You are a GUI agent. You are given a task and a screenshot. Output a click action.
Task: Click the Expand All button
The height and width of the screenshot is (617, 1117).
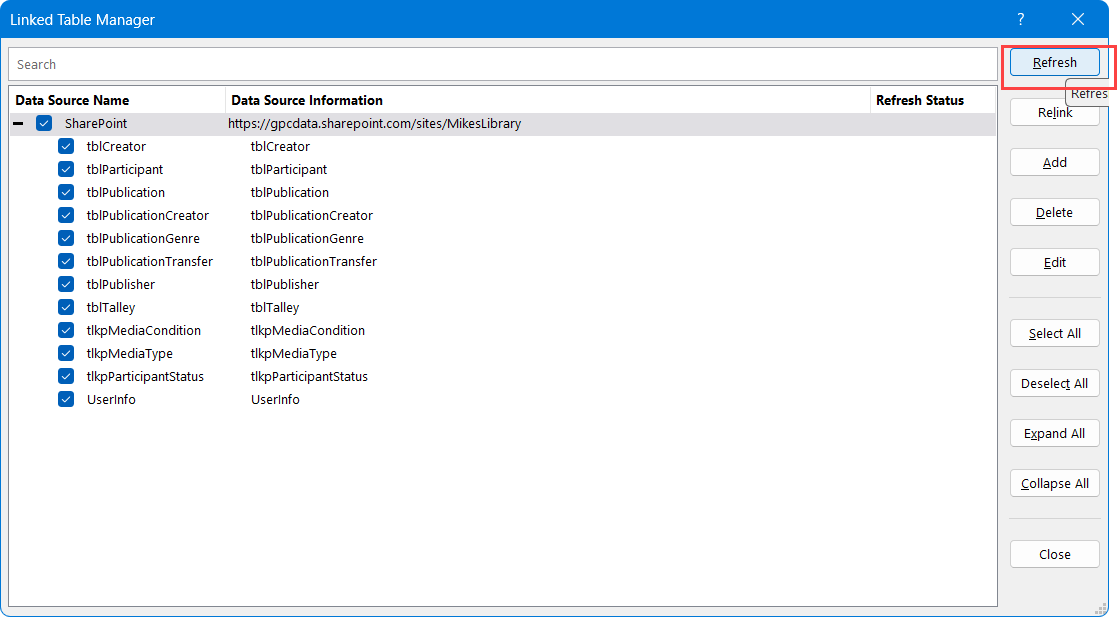[x=1054, y=433]
